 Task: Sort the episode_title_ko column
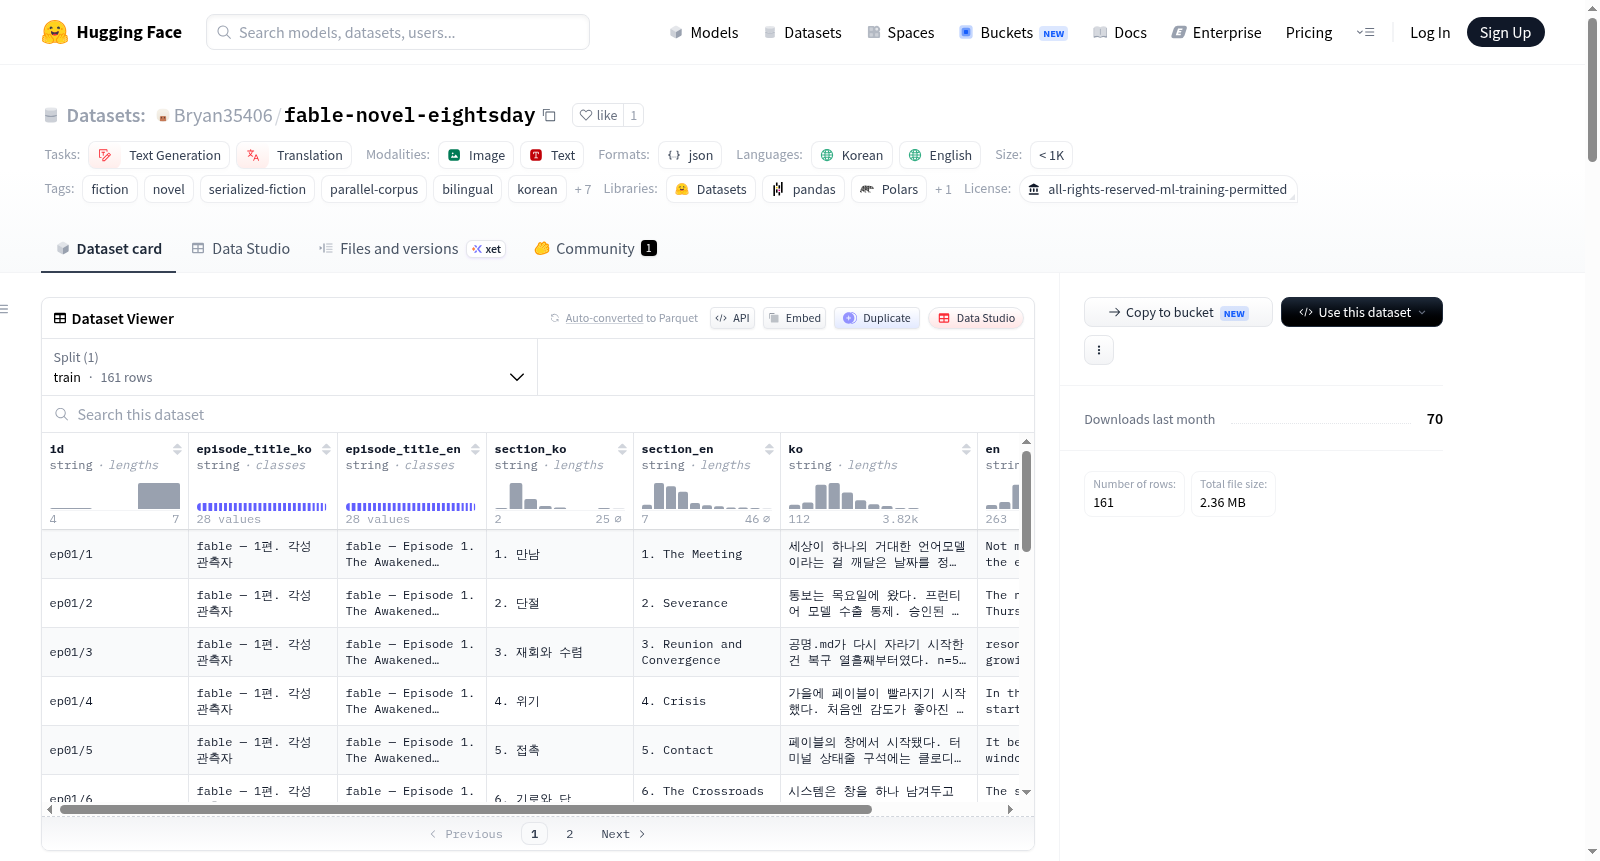[x=326, y=449]
